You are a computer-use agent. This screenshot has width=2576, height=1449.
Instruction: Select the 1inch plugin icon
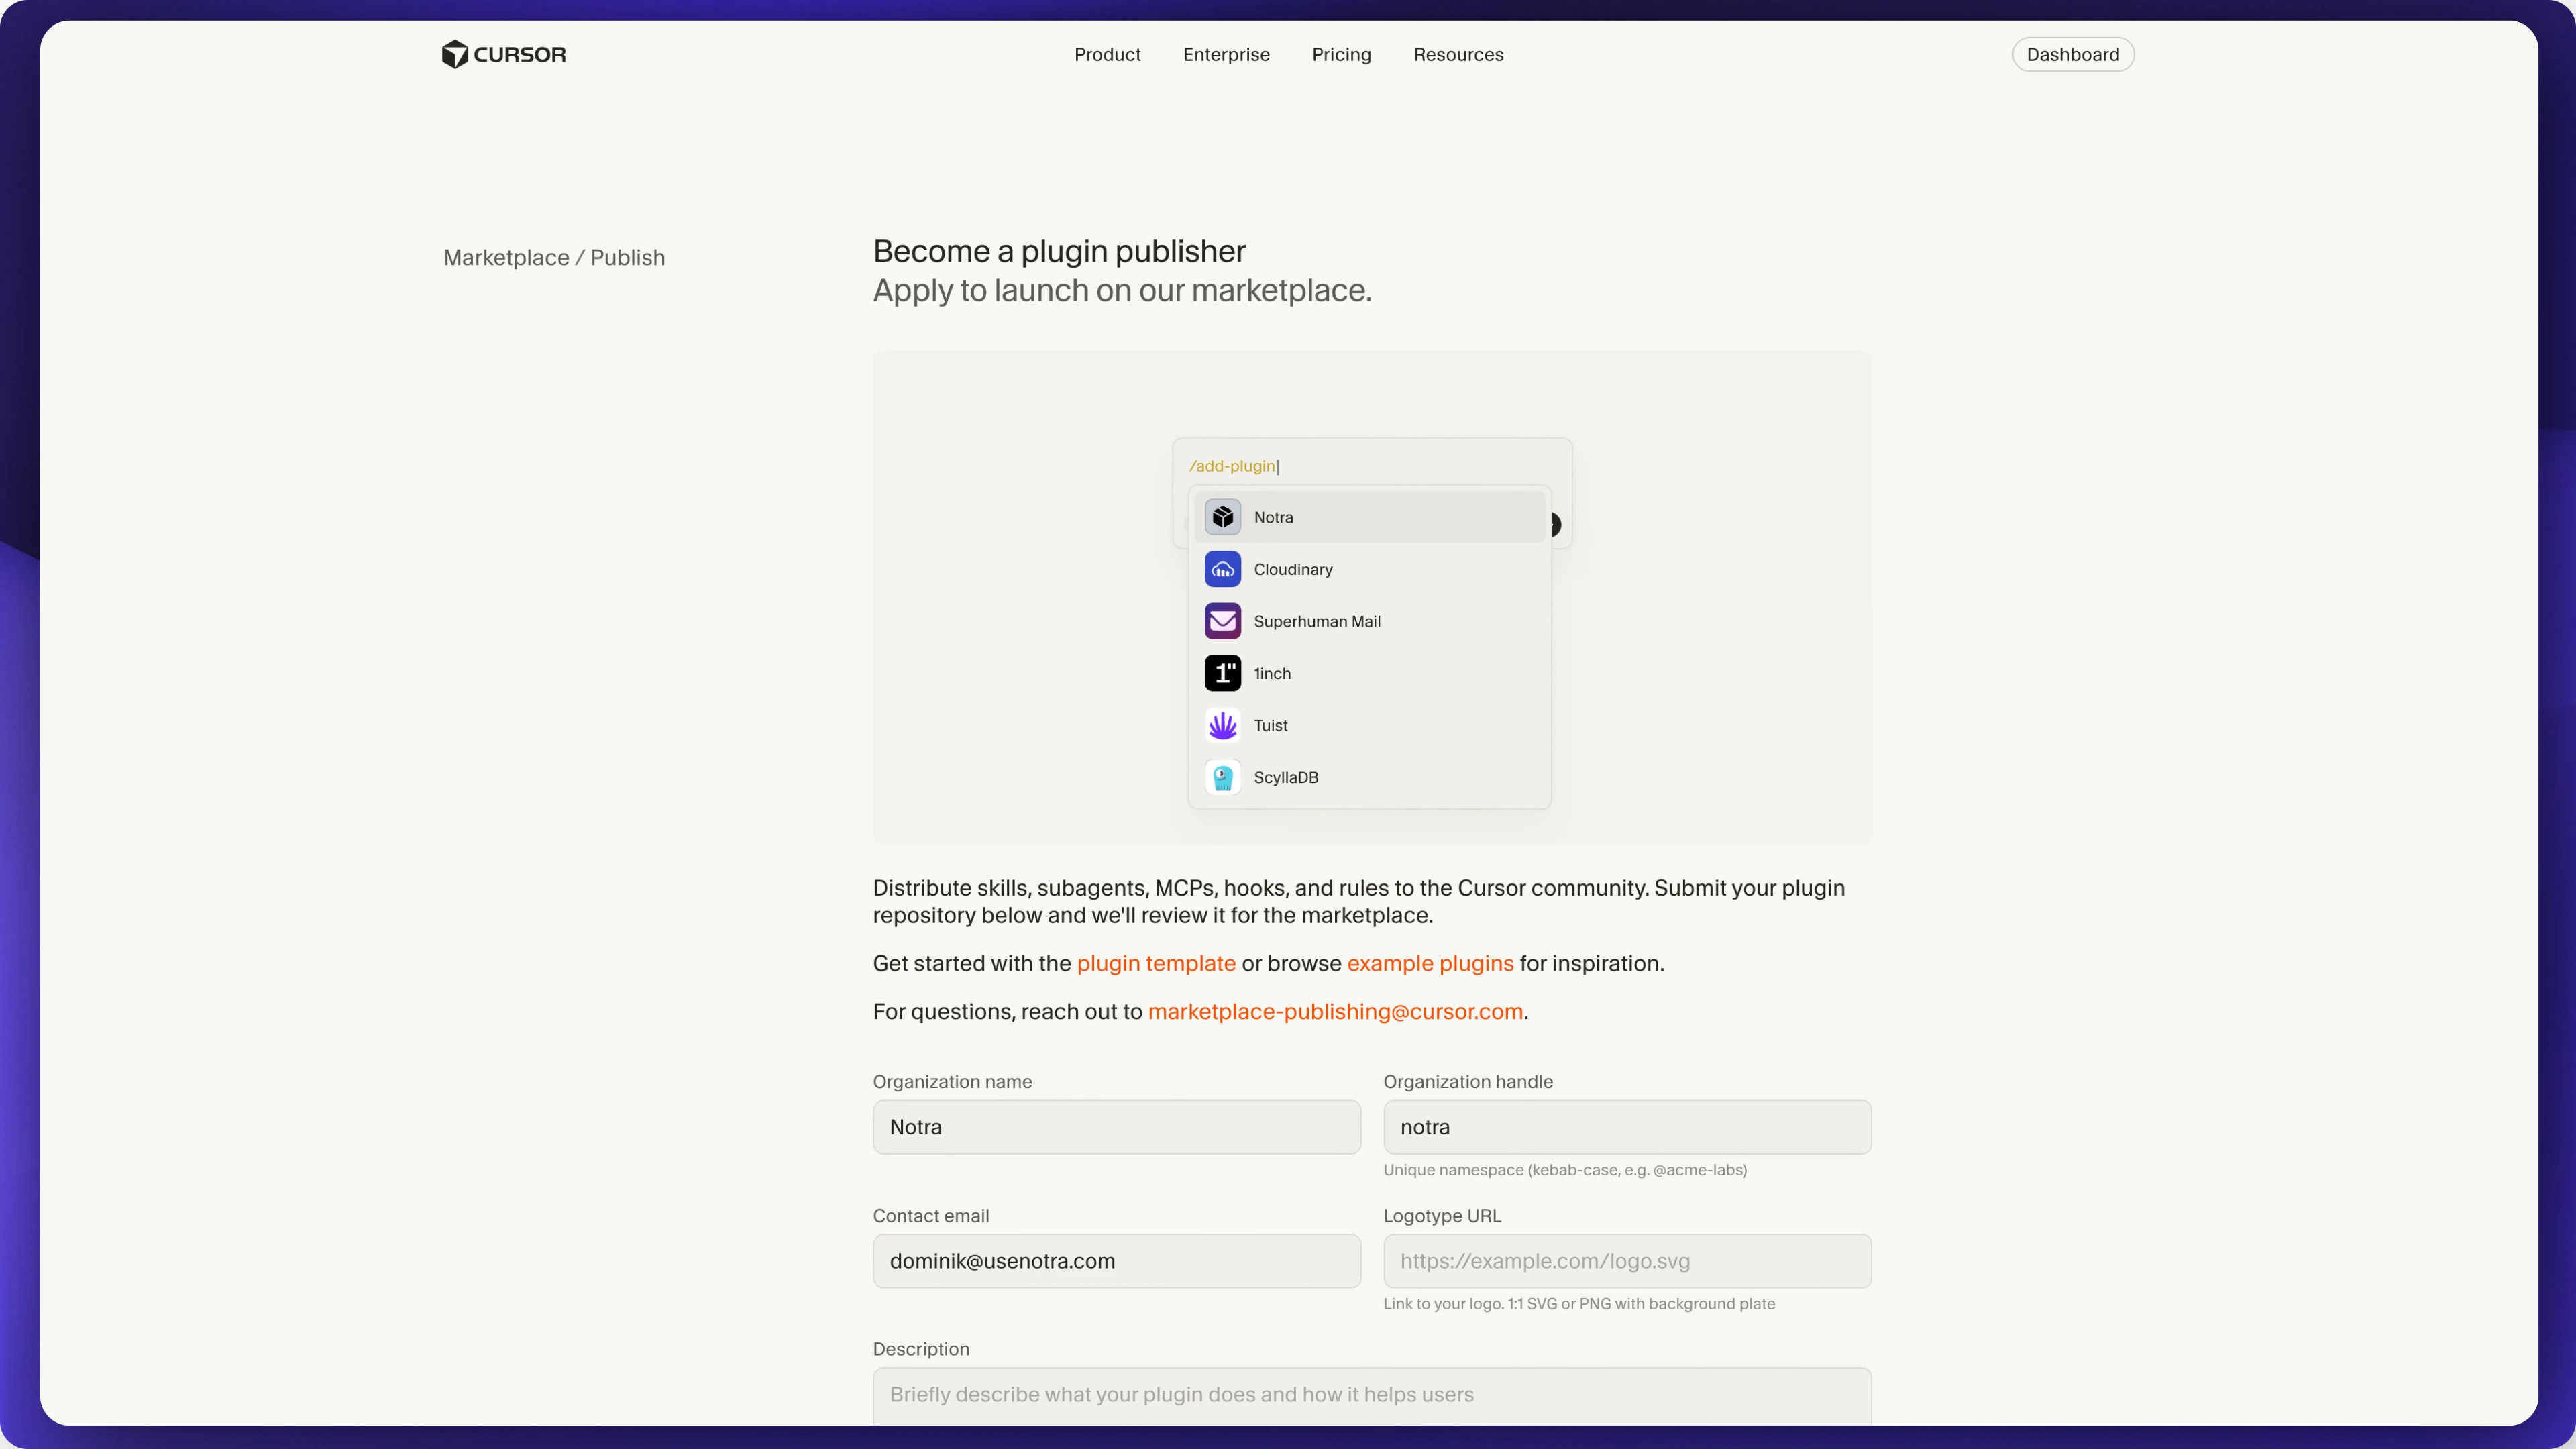[1222, 673]
